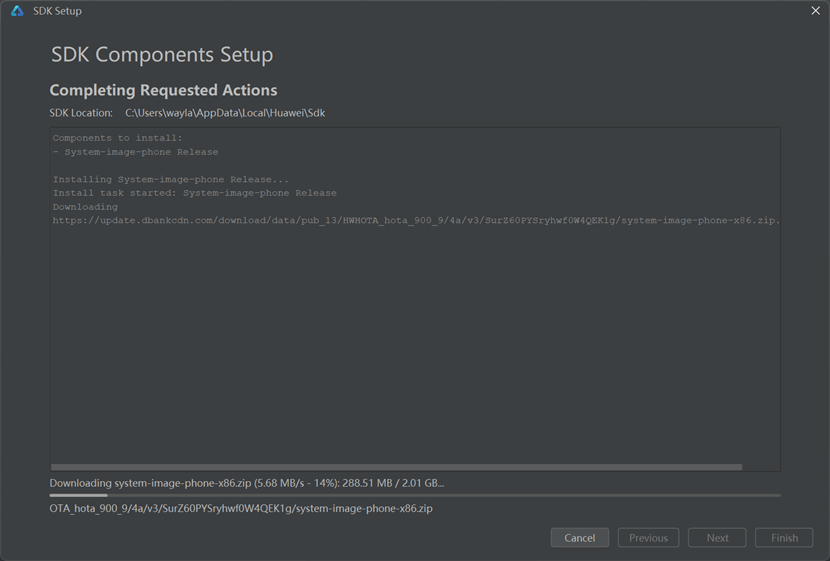Click the DevEco Studio logo icon

pos(17,11)
